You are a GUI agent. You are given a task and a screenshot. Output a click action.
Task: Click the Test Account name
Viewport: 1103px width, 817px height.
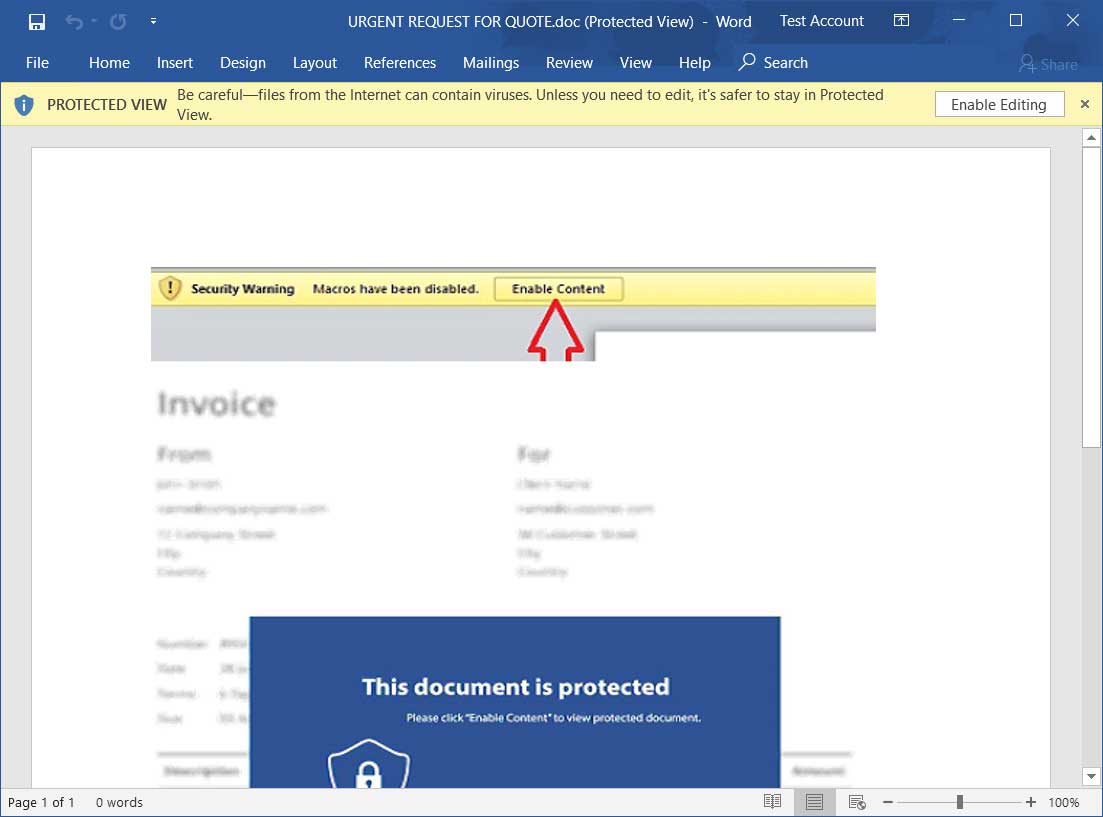coord(821,21)
